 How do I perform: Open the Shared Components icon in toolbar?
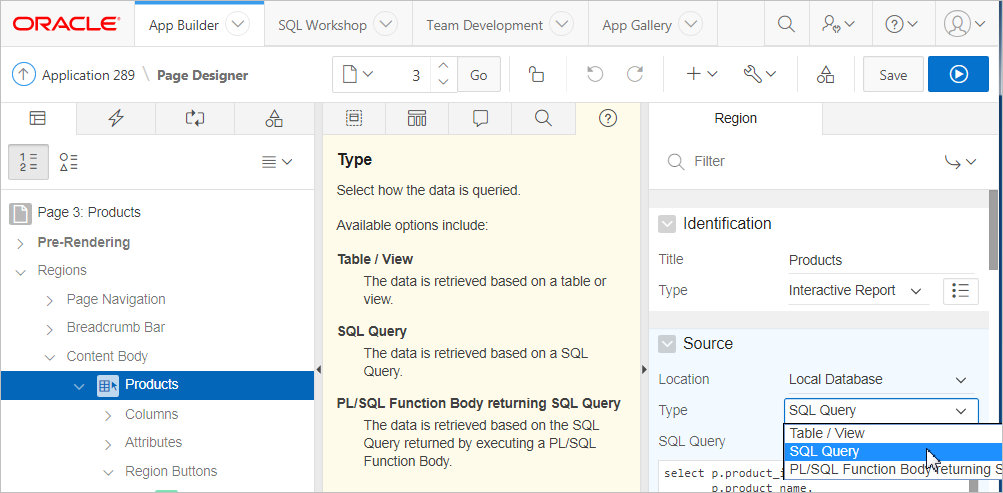[x=825, y=75]
